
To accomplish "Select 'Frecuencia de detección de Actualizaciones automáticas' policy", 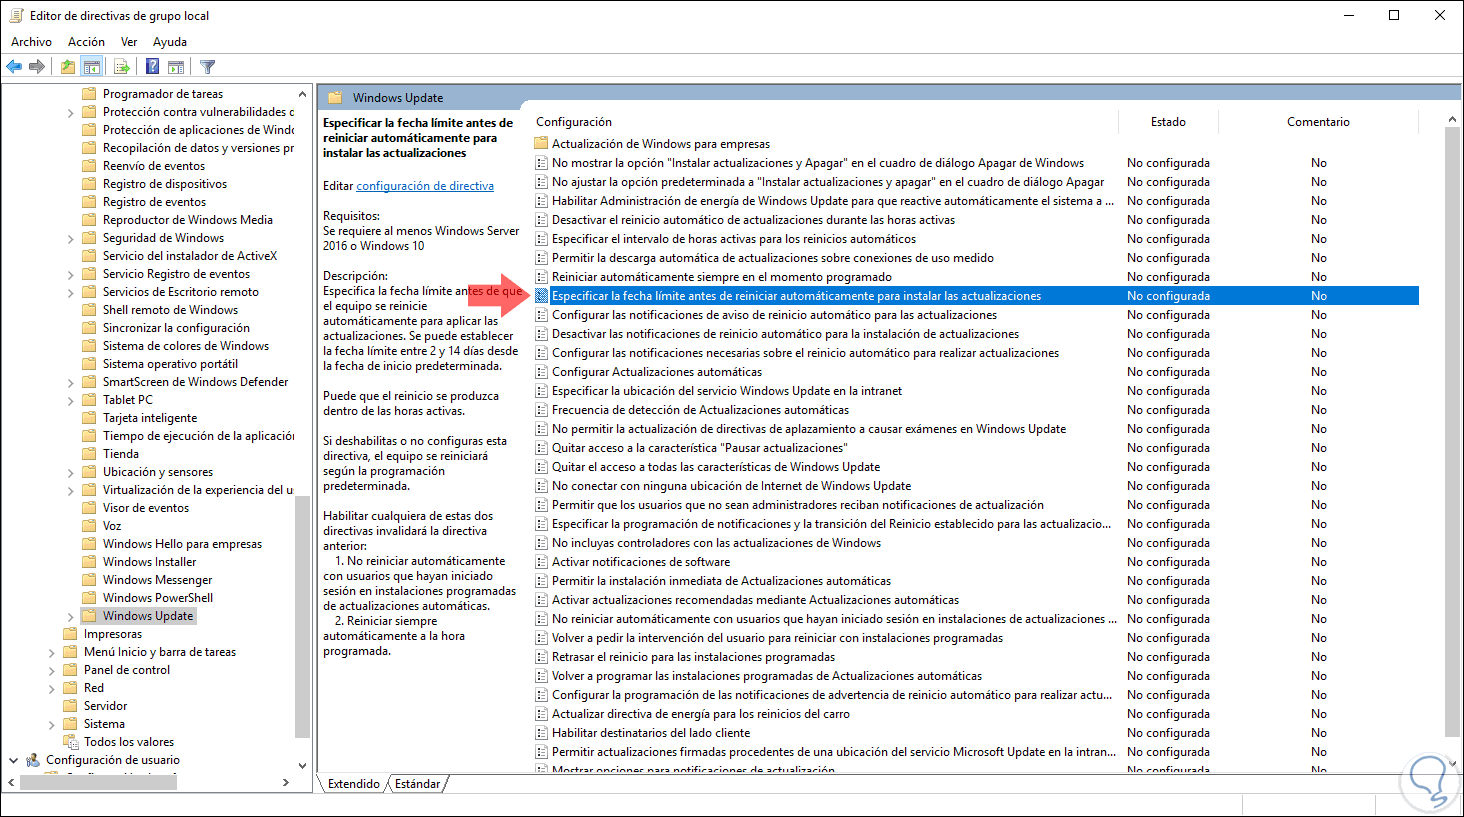I will pos(700,410).
